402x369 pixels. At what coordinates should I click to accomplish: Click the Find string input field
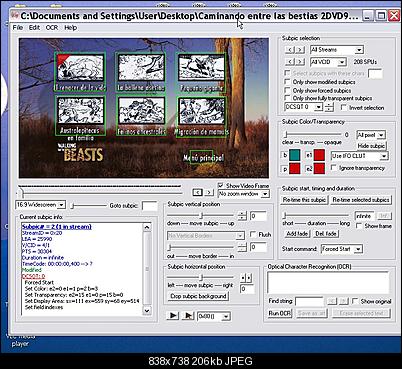pyautogui.click(x=309, y=301)
